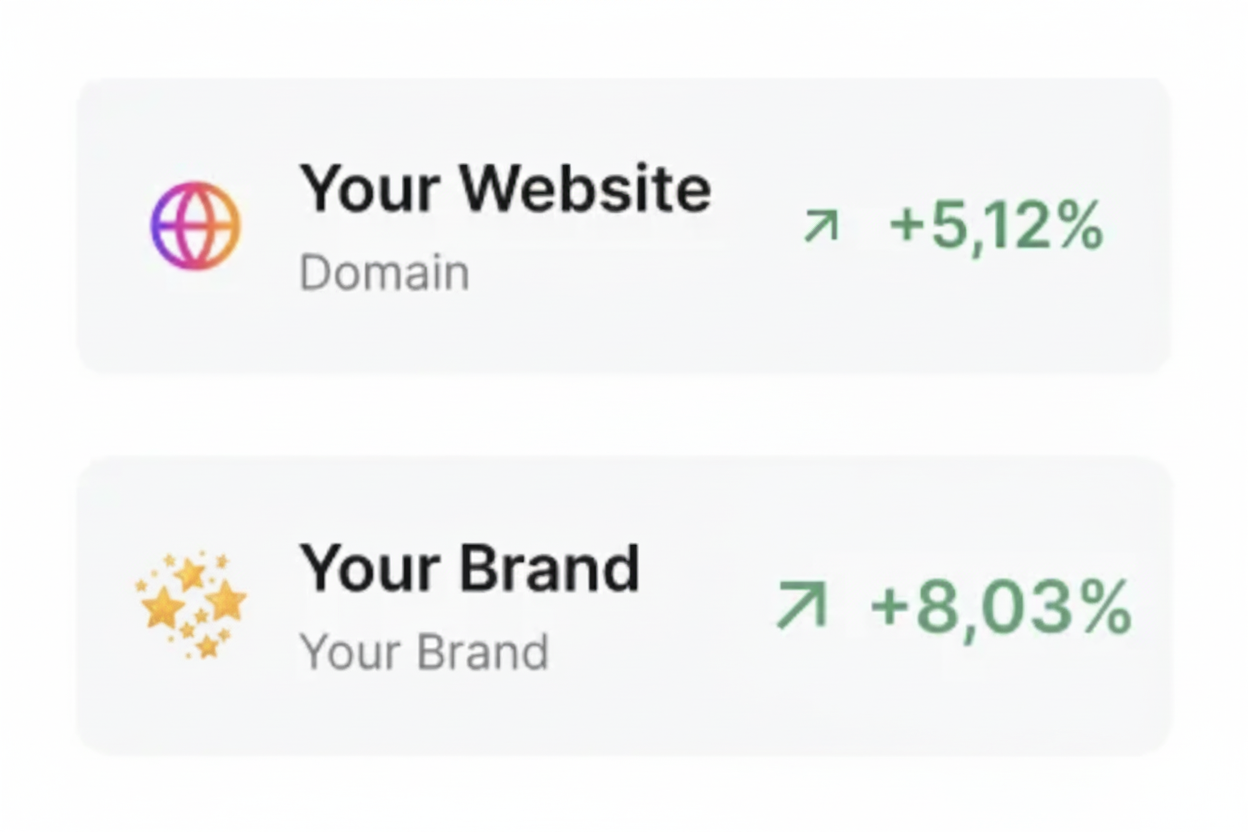
Task: Open the Your Website card title
Action: (x=505, y=188)
